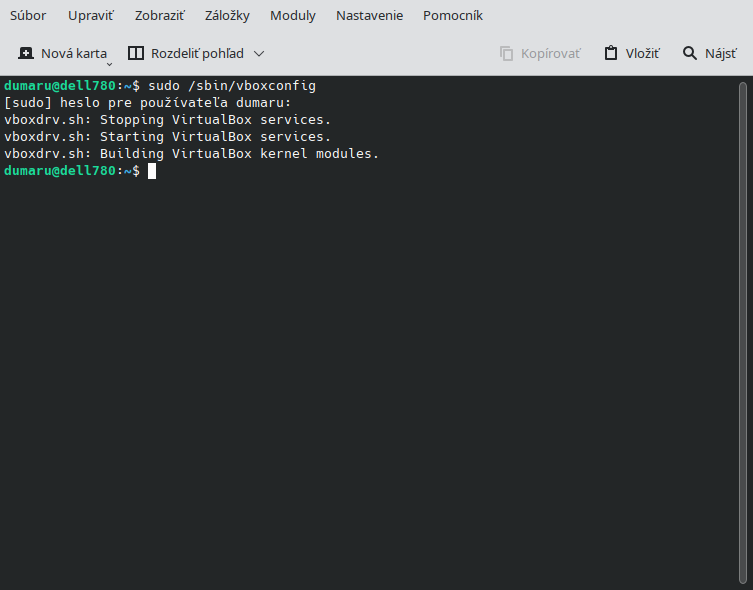
Task: Open the Upraviť menu
Action: point(91,15)
